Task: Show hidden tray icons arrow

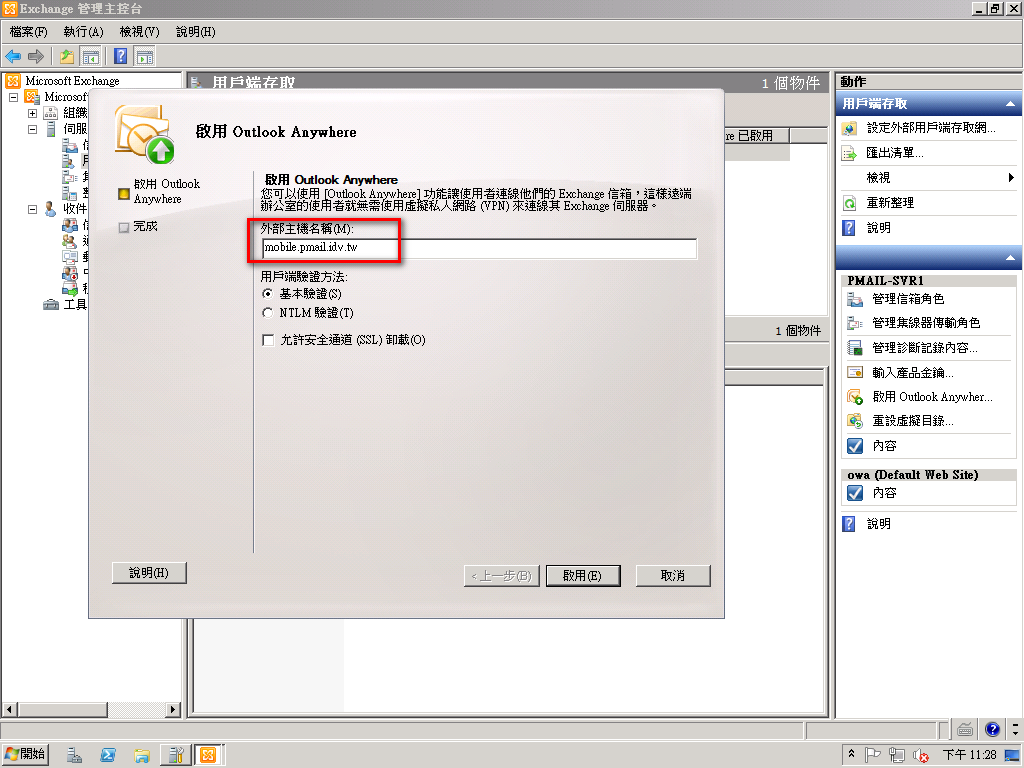Action: [852, 754]
